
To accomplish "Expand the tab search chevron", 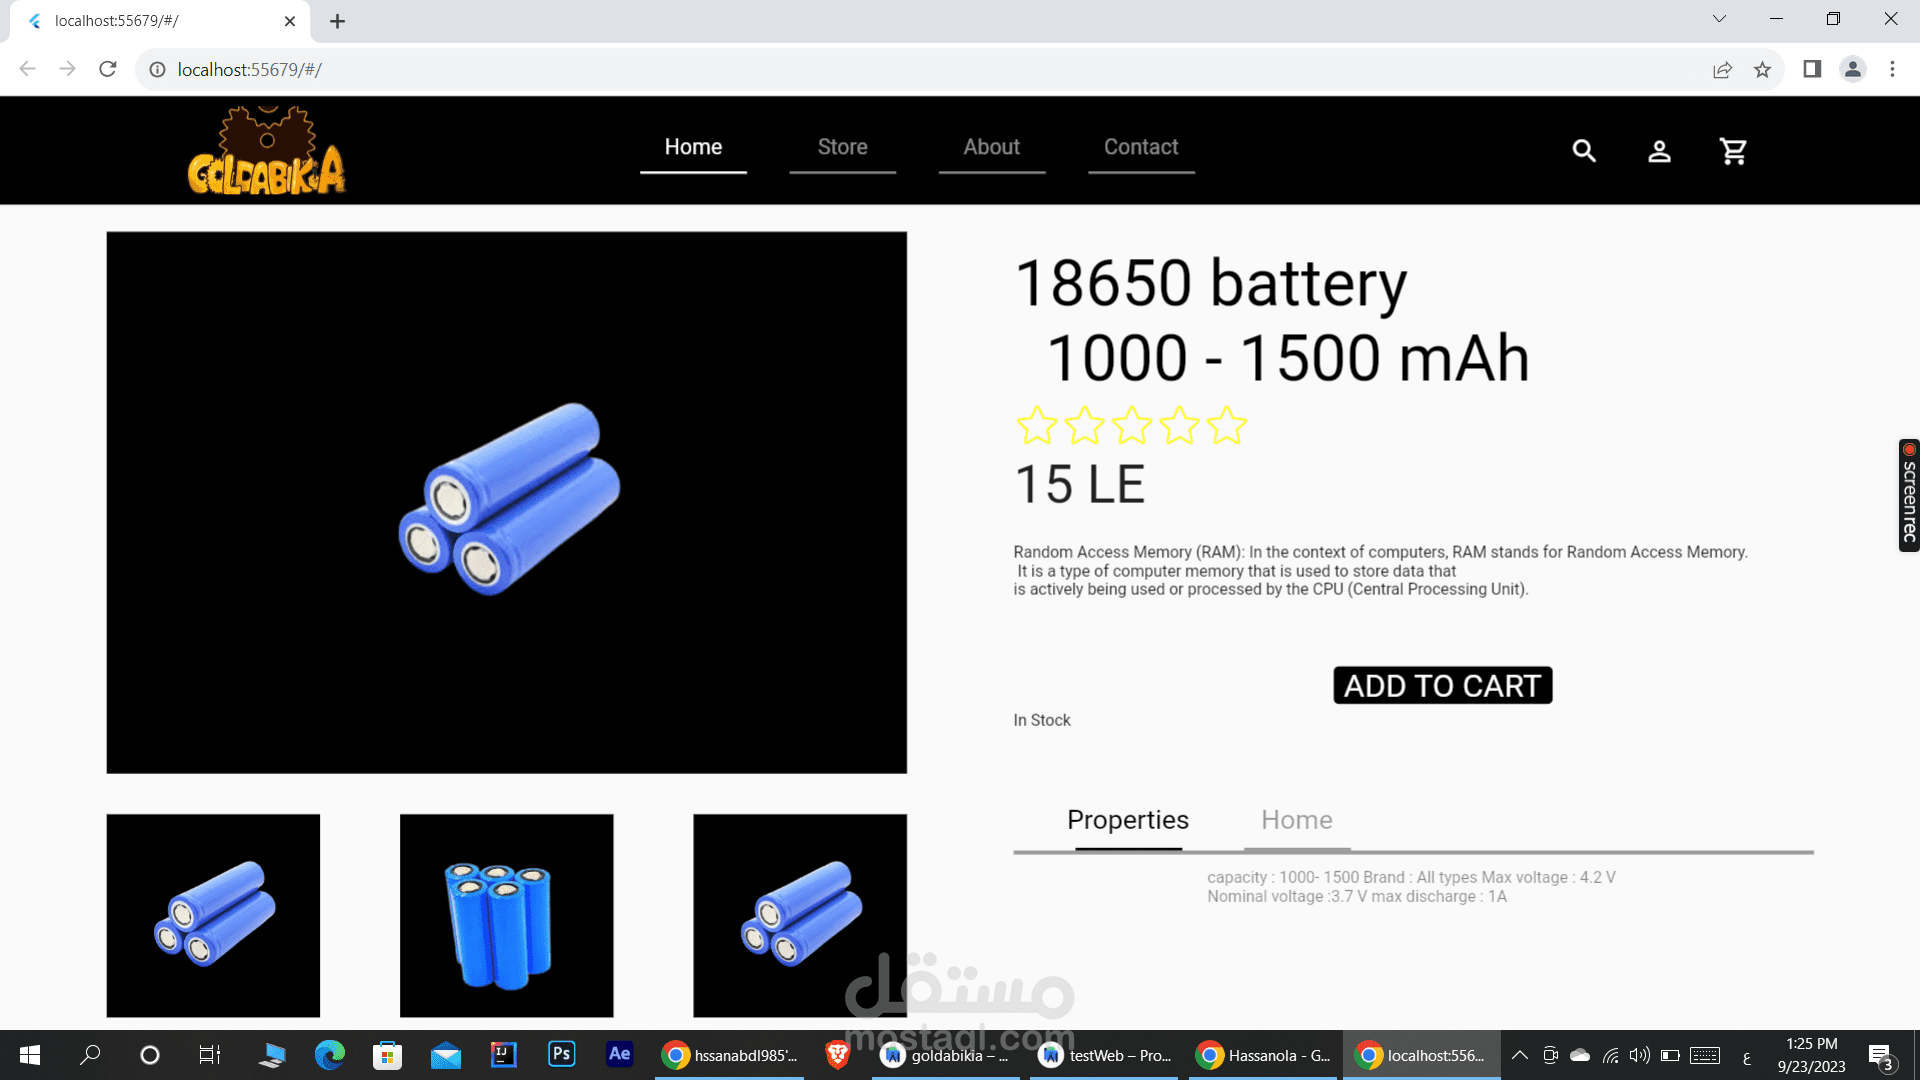I will [1719, 19].
